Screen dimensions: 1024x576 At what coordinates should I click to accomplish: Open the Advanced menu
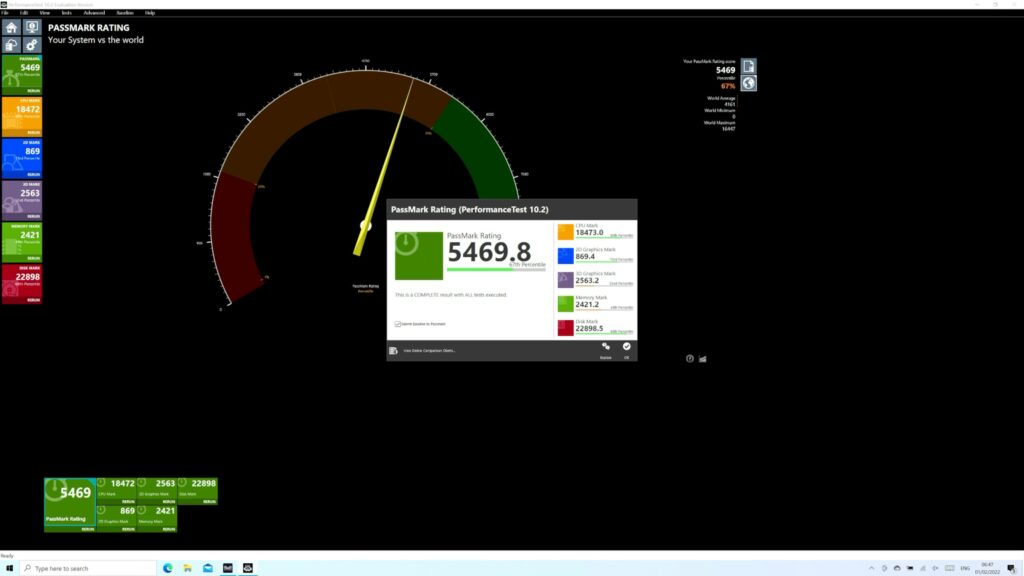pos(94,12)
